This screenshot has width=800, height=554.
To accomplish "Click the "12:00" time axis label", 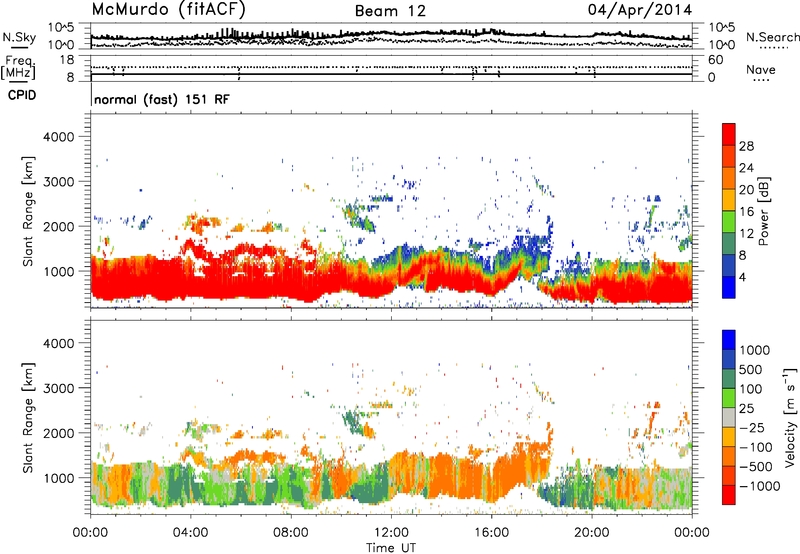I will pyautogui.click(x=391, y=533).
